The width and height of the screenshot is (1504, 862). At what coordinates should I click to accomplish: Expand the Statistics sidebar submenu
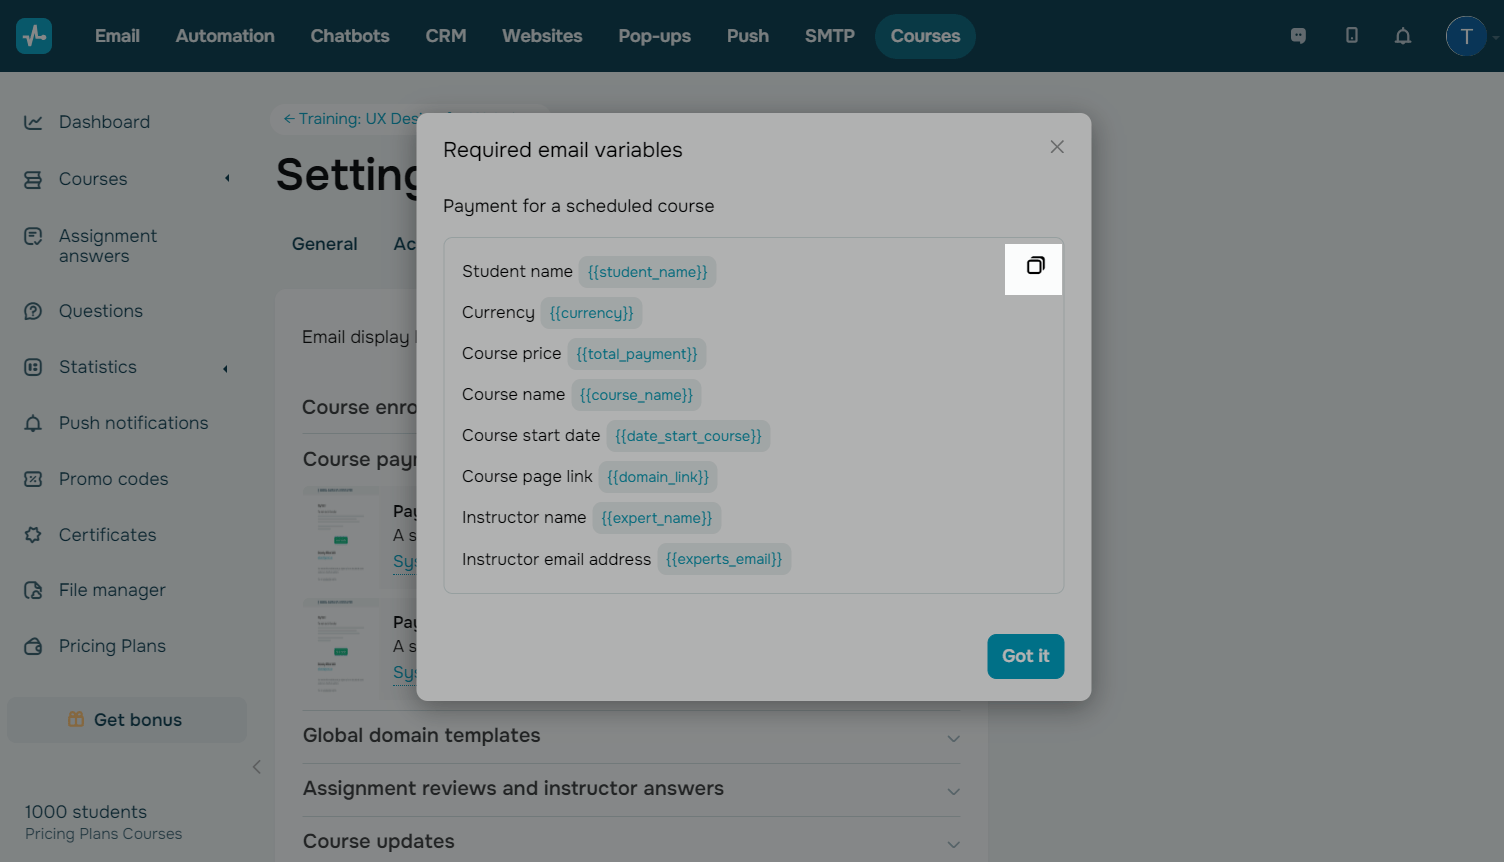coord(226,368)
